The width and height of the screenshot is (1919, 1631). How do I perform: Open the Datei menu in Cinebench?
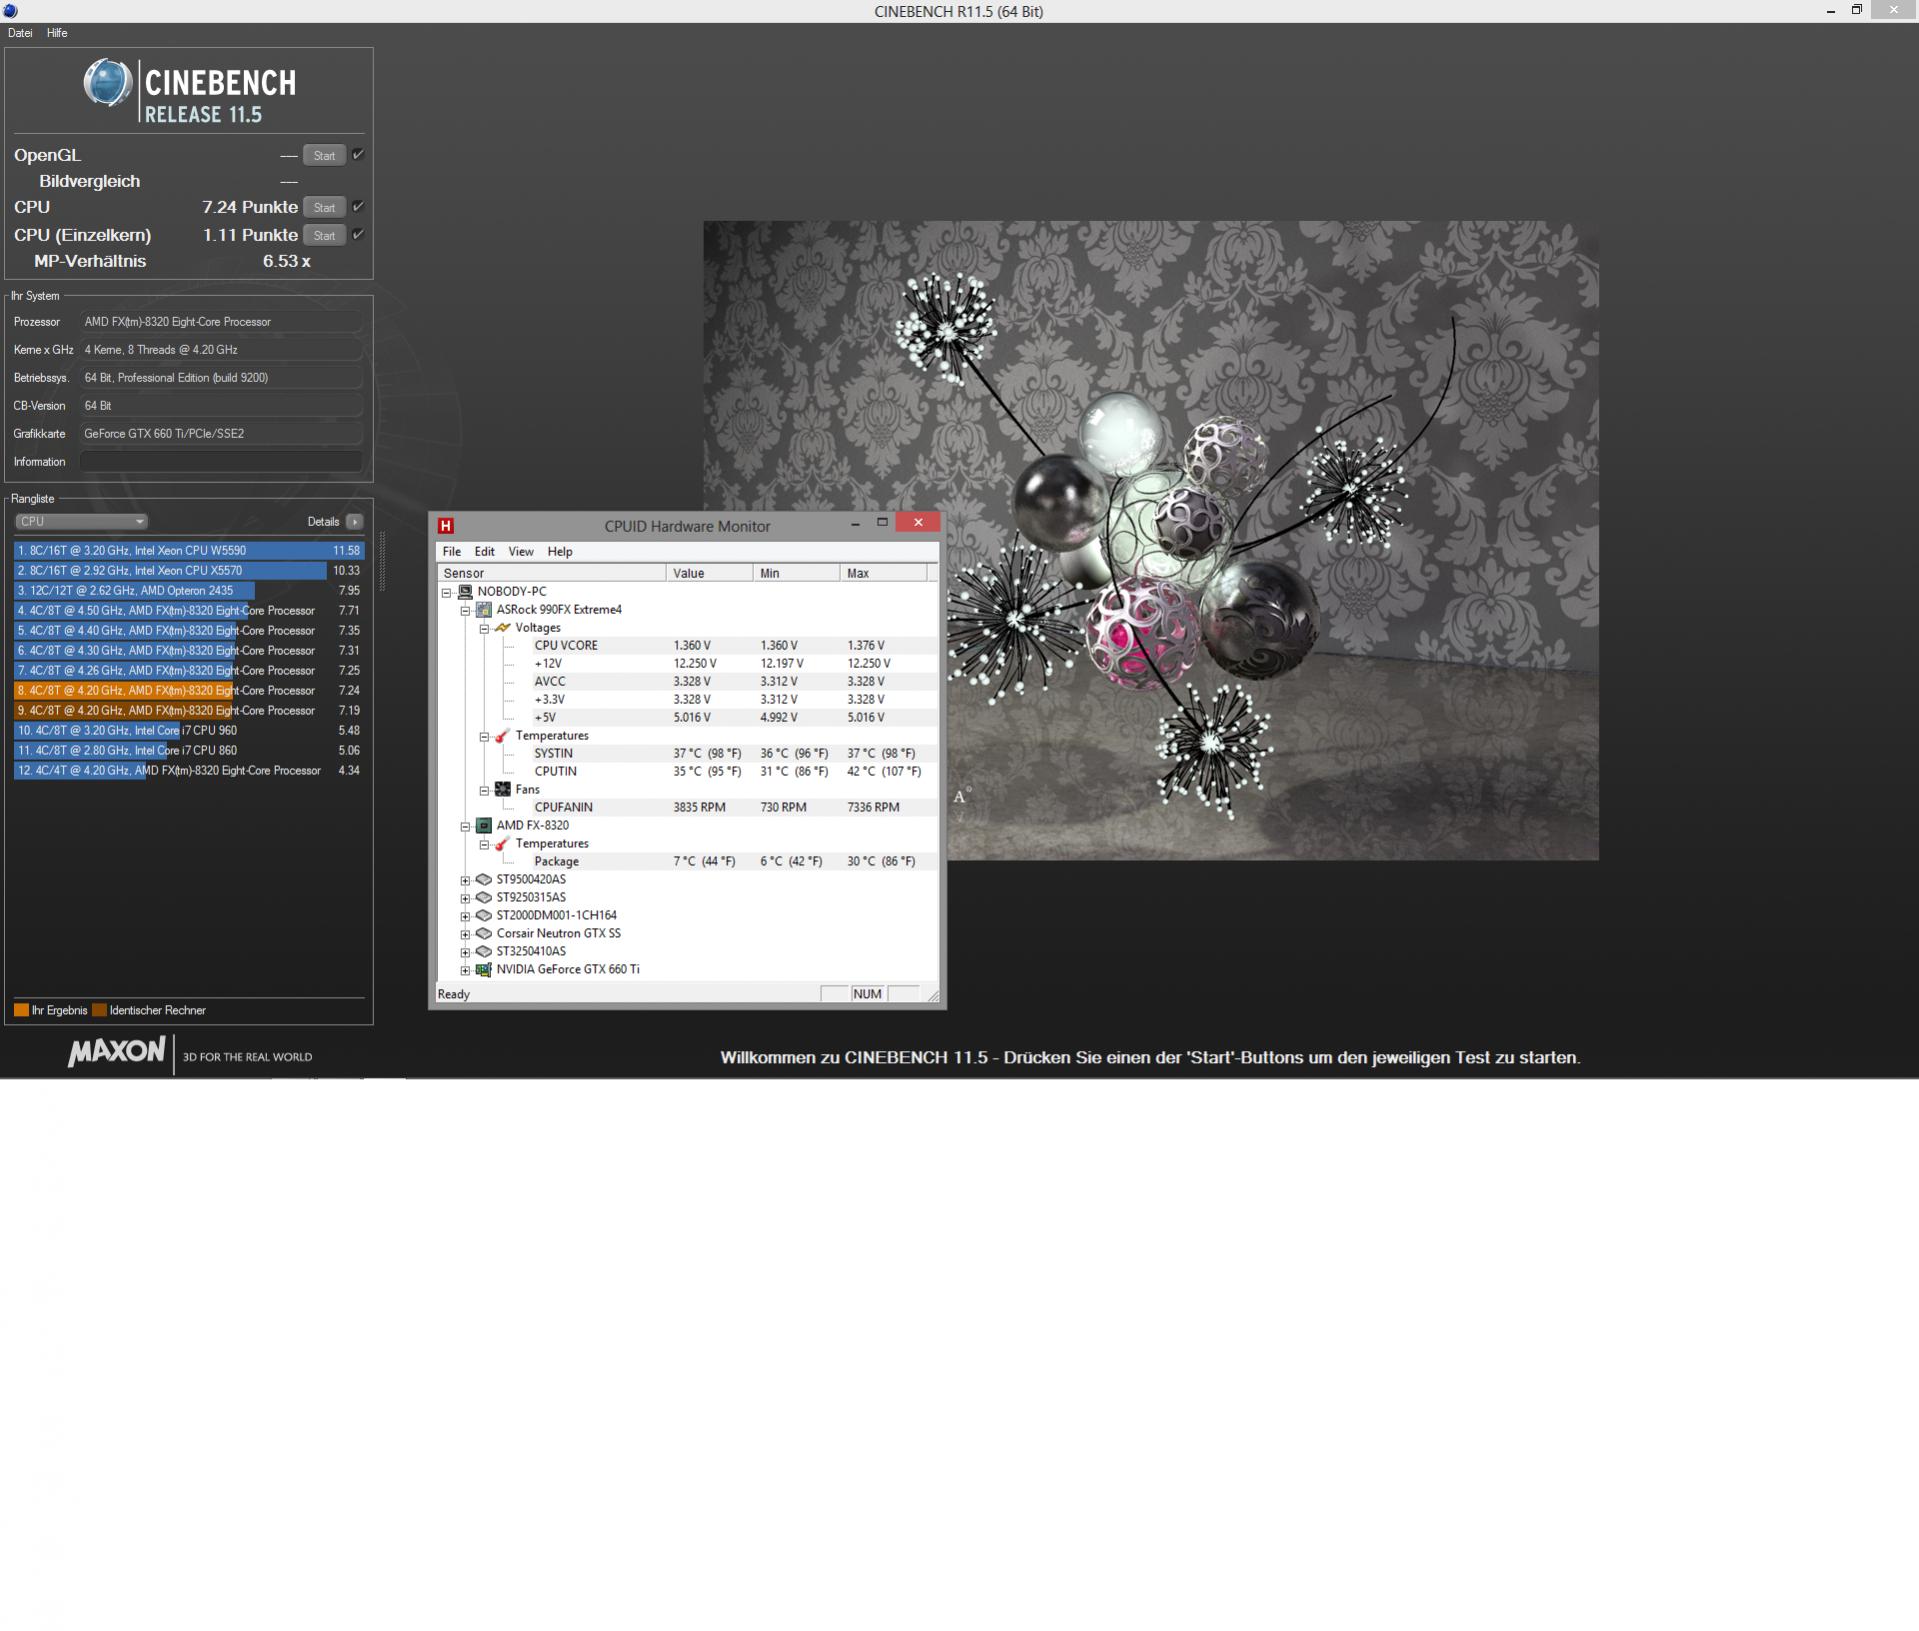click(x=20, y=33)
